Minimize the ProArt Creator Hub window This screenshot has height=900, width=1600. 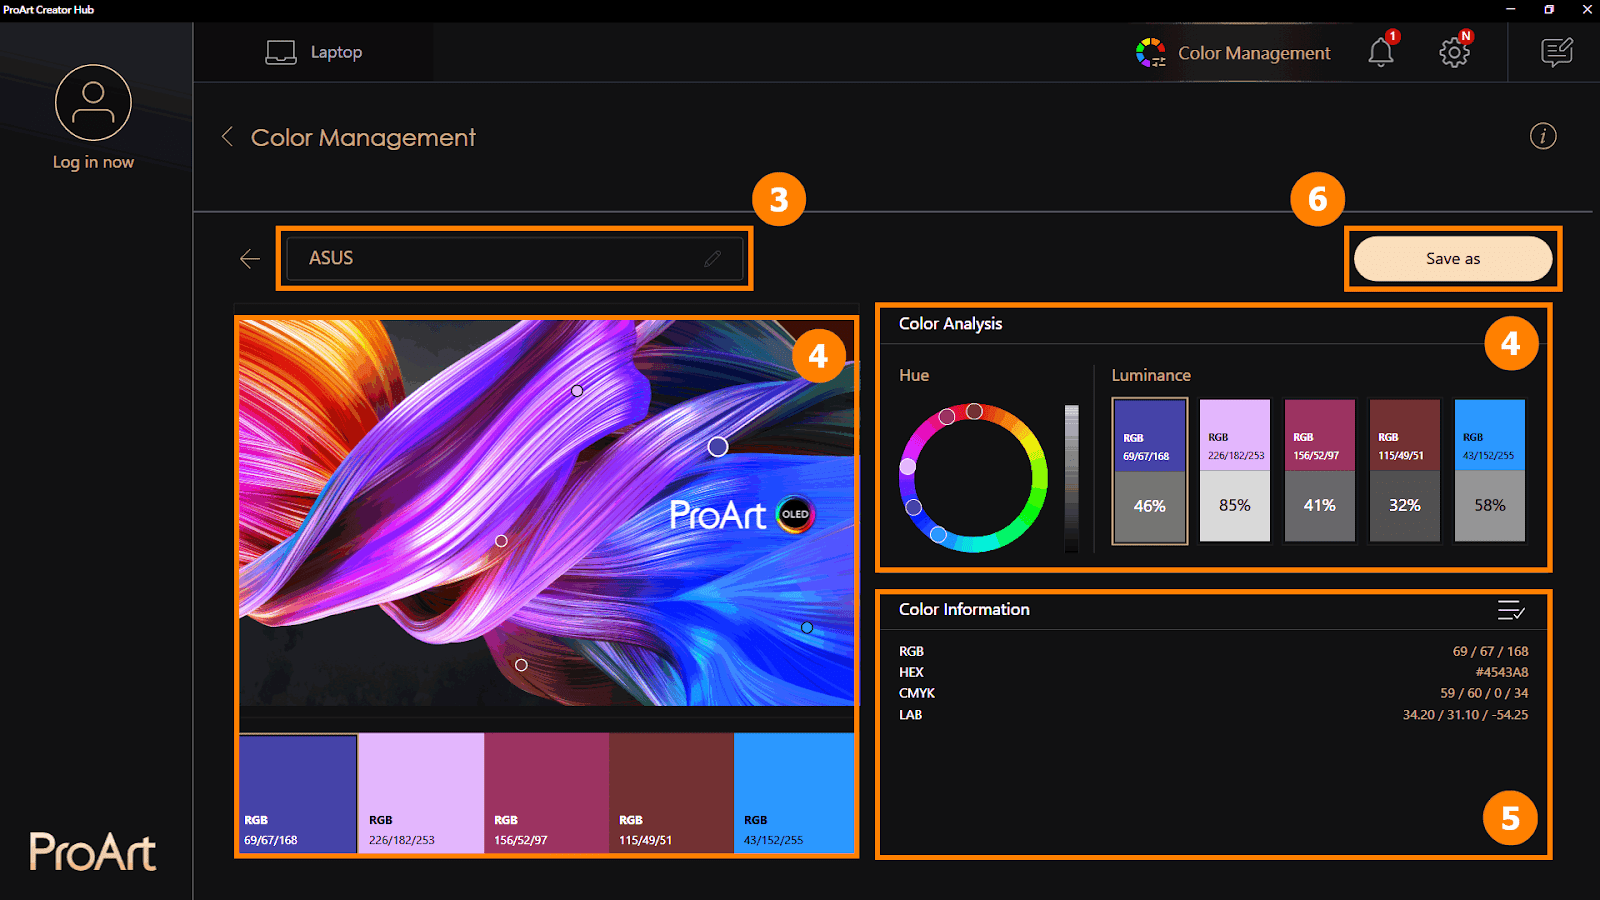pos(1511,10)
